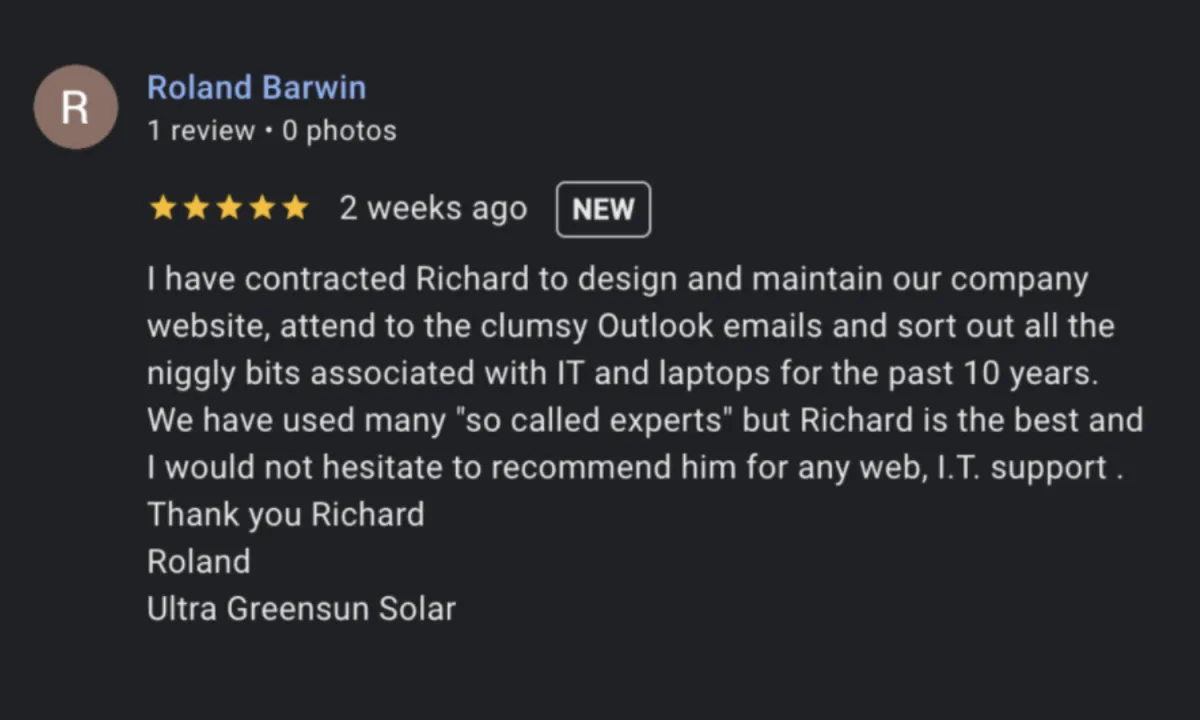Click the word "Outlook" in the review

point(655,326)
